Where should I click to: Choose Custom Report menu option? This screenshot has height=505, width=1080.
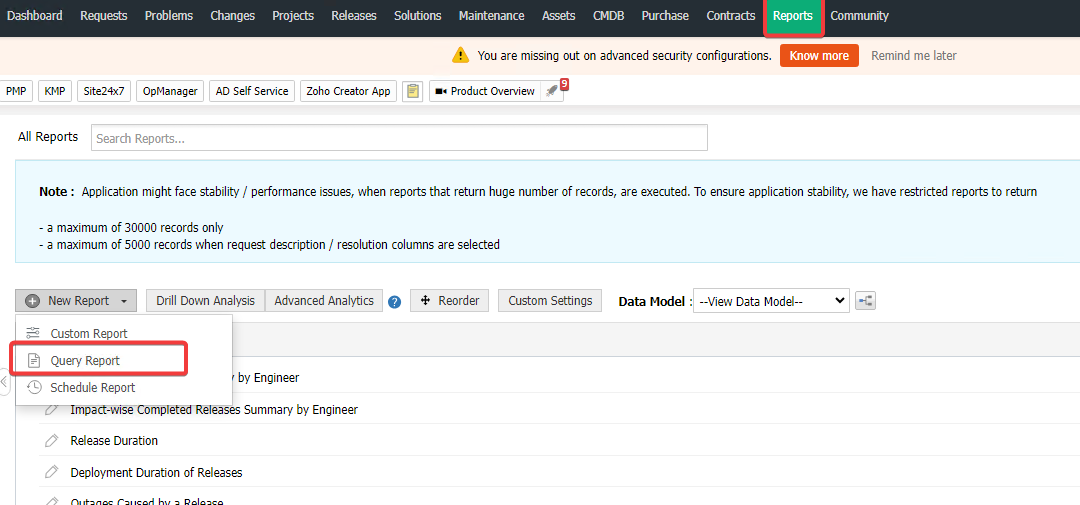click(88, 333)
